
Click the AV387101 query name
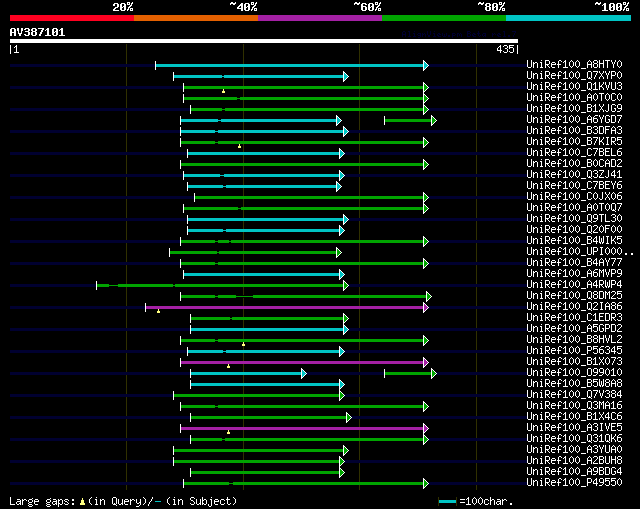(37, 32)
